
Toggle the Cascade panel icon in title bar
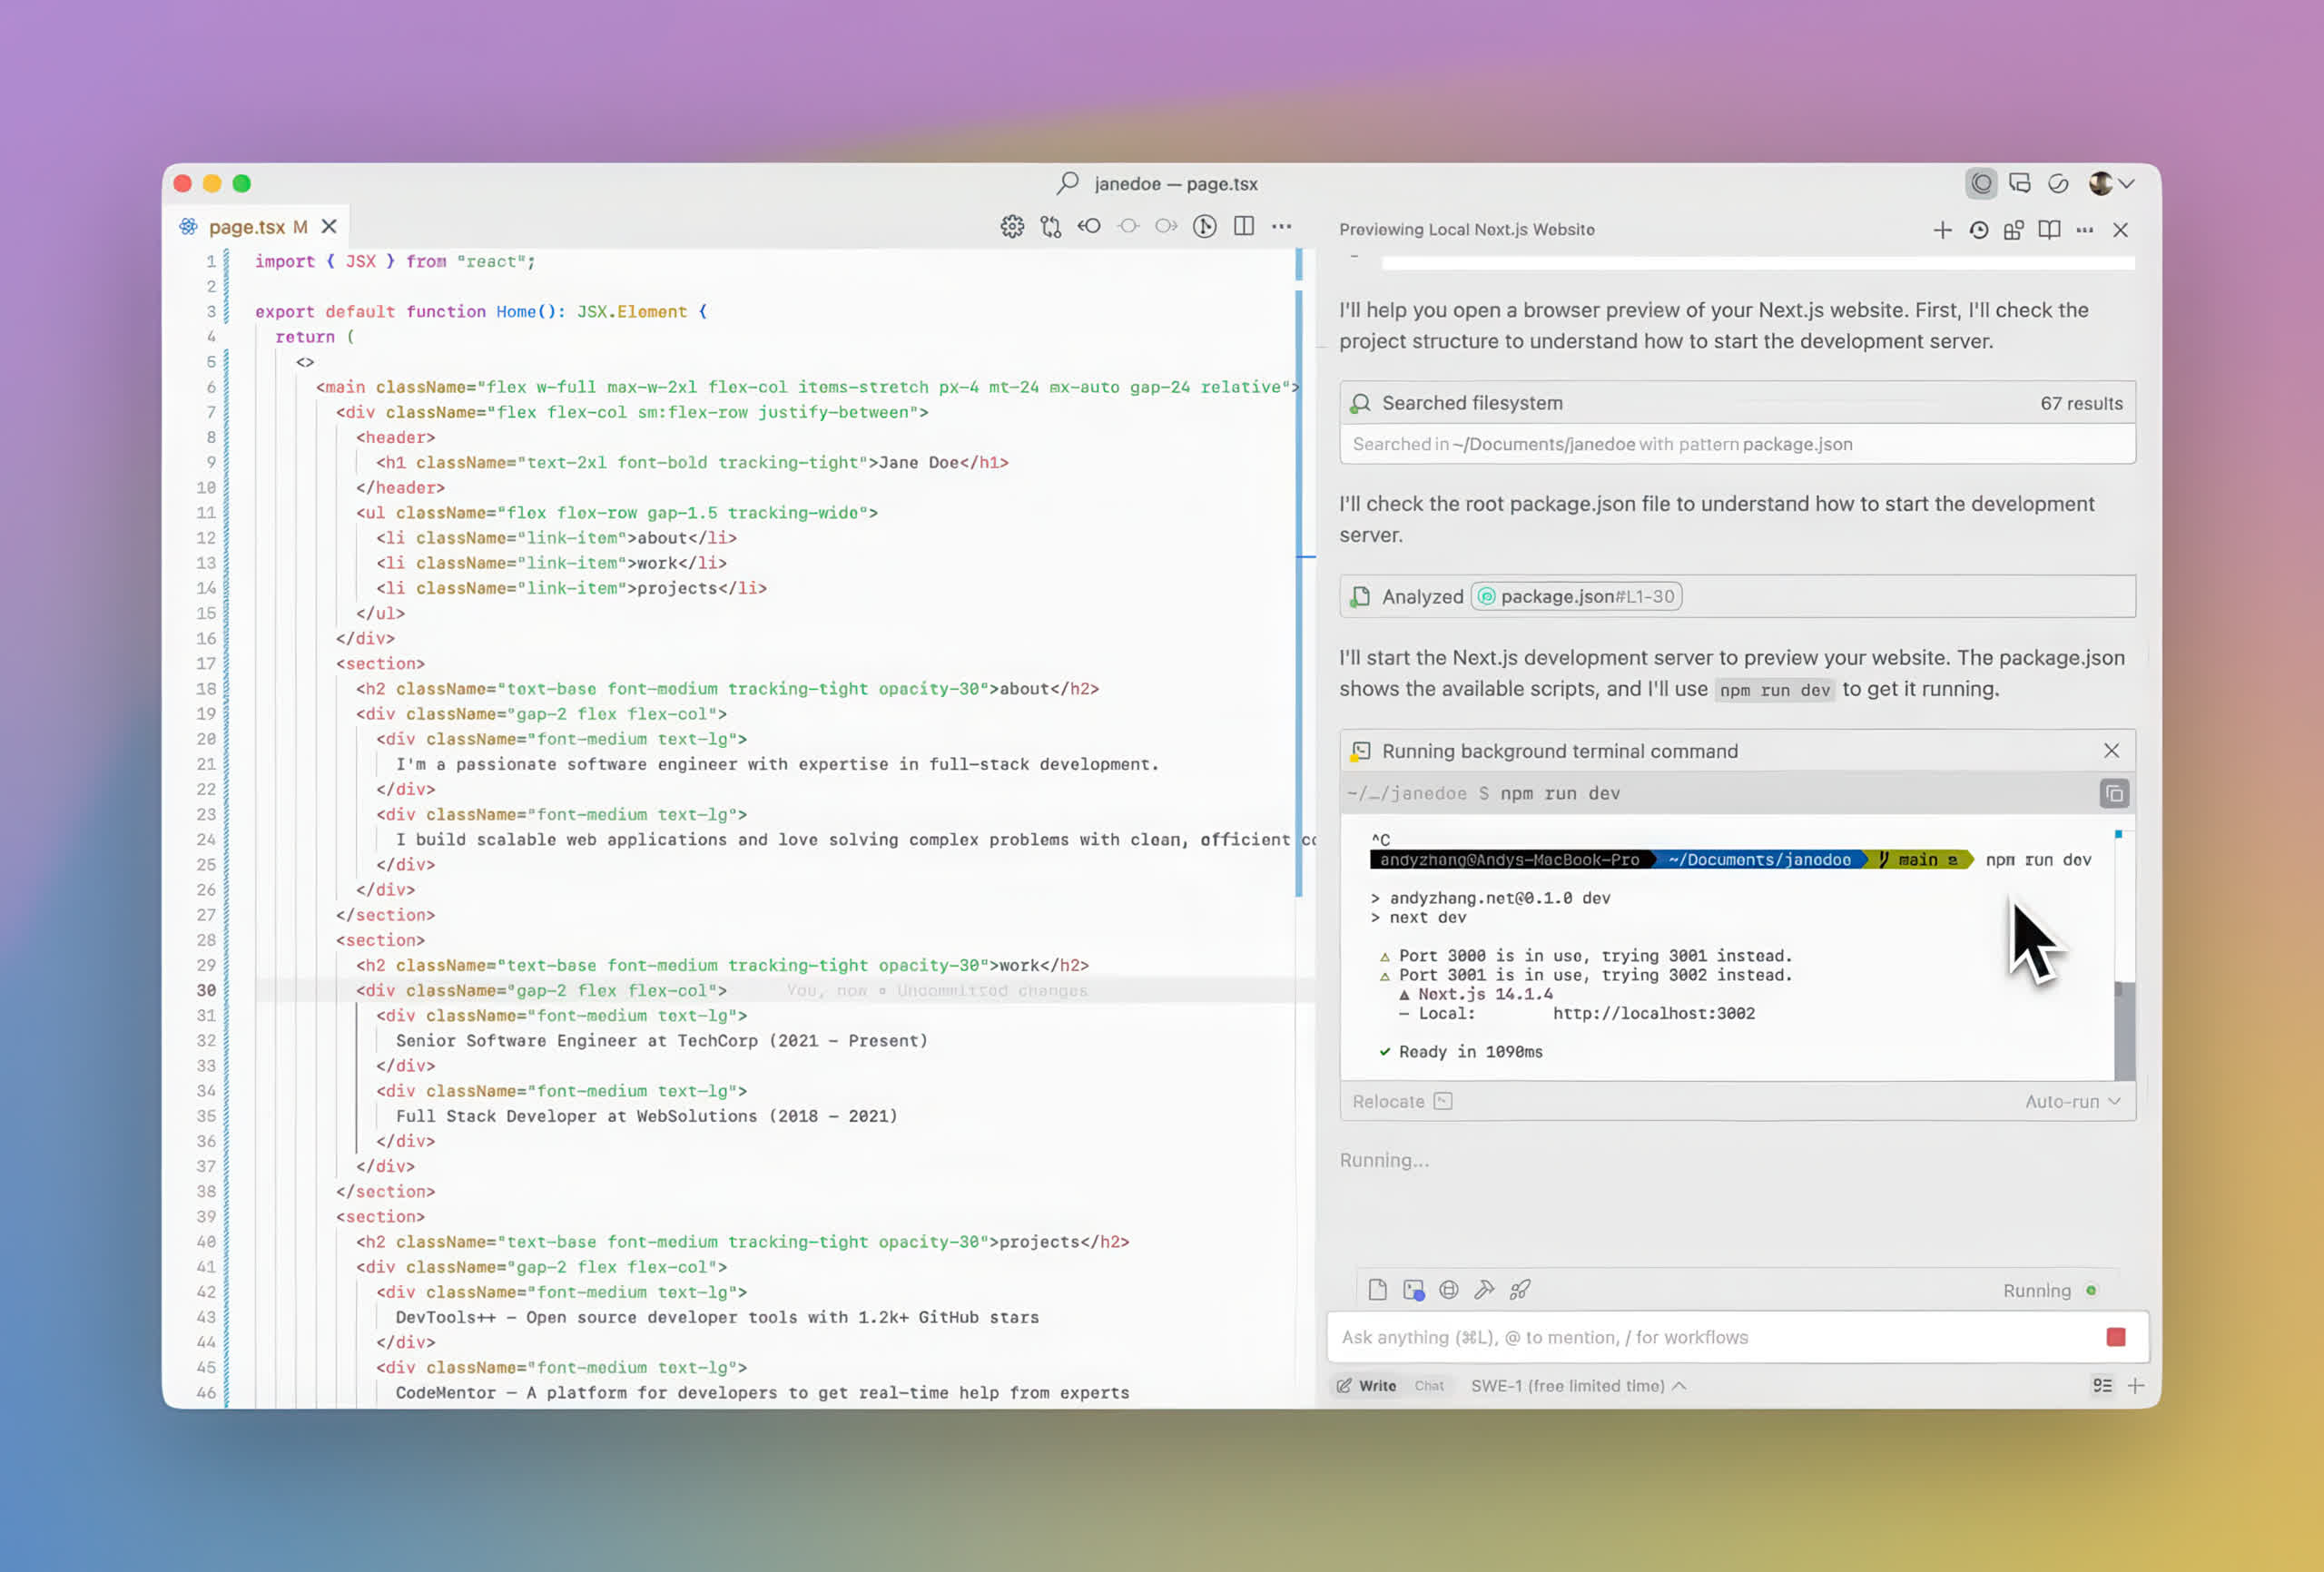tap(1981, 184)
